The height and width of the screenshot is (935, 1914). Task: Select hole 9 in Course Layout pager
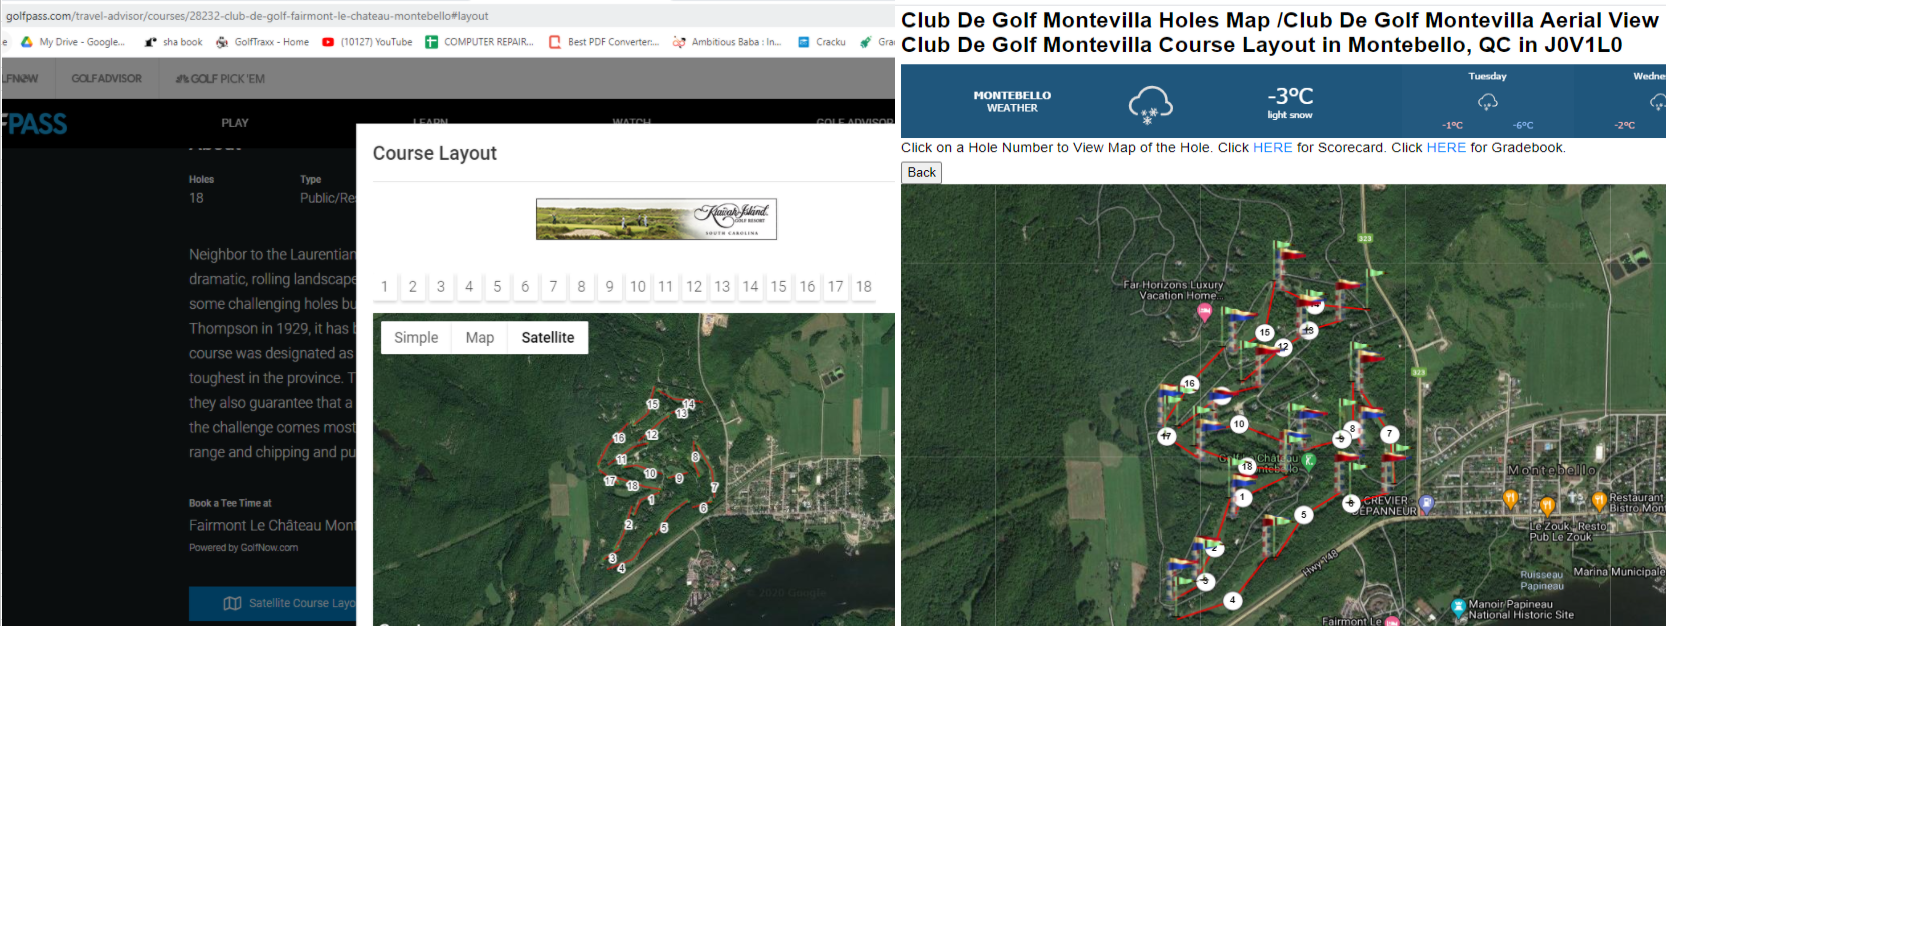610,287
